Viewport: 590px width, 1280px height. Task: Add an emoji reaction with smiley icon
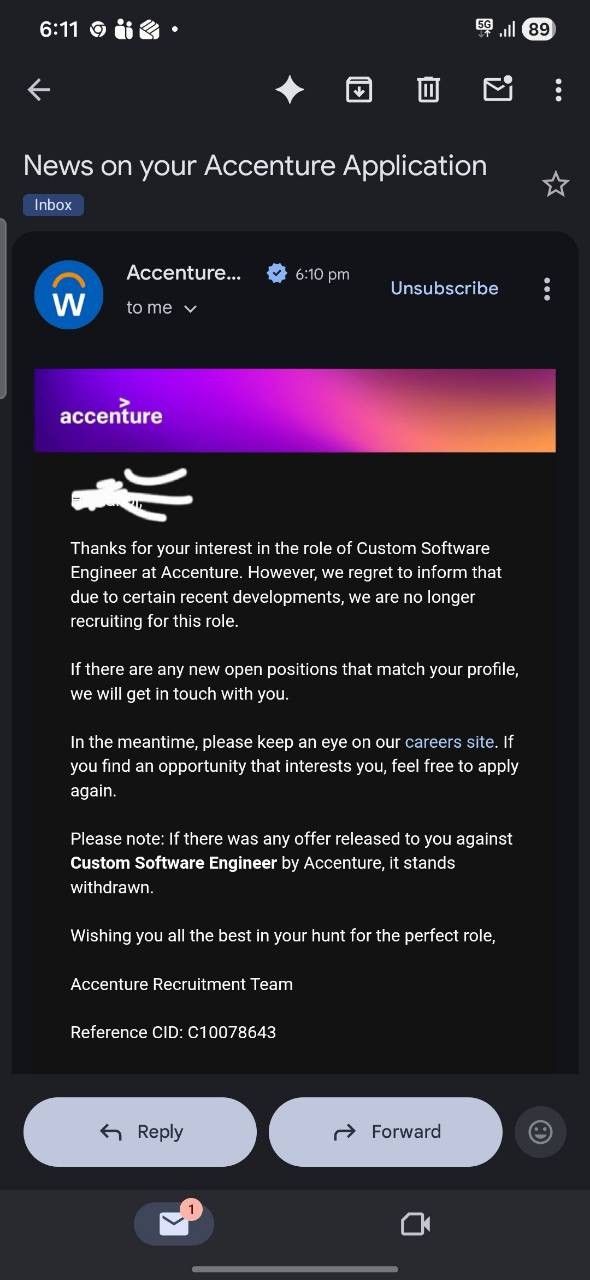(x=540, y=1132)
